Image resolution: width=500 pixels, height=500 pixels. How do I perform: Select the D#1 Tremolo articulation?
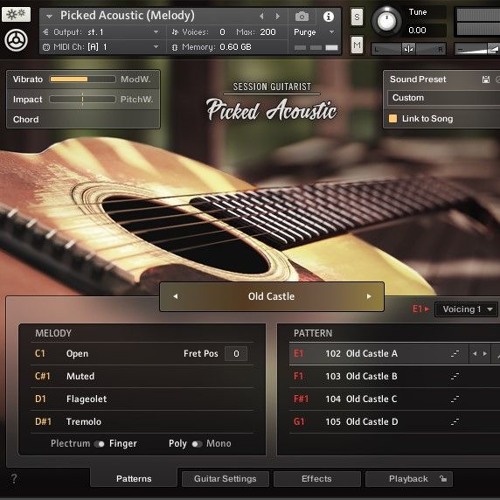click(142, 422)
